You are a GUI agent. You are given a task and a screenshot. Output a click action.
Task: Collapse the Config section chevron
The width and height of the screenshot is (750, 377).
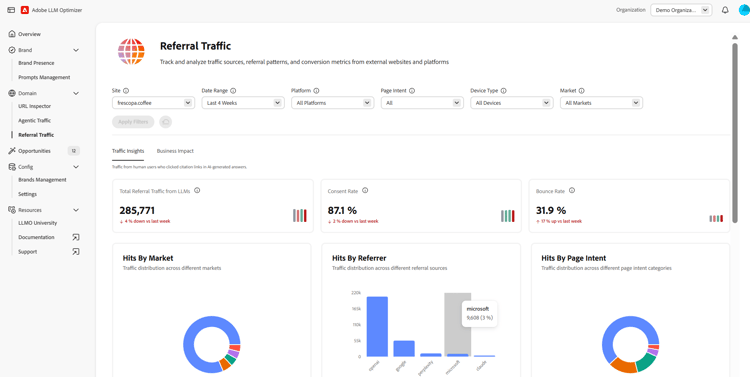coord(76,167)
